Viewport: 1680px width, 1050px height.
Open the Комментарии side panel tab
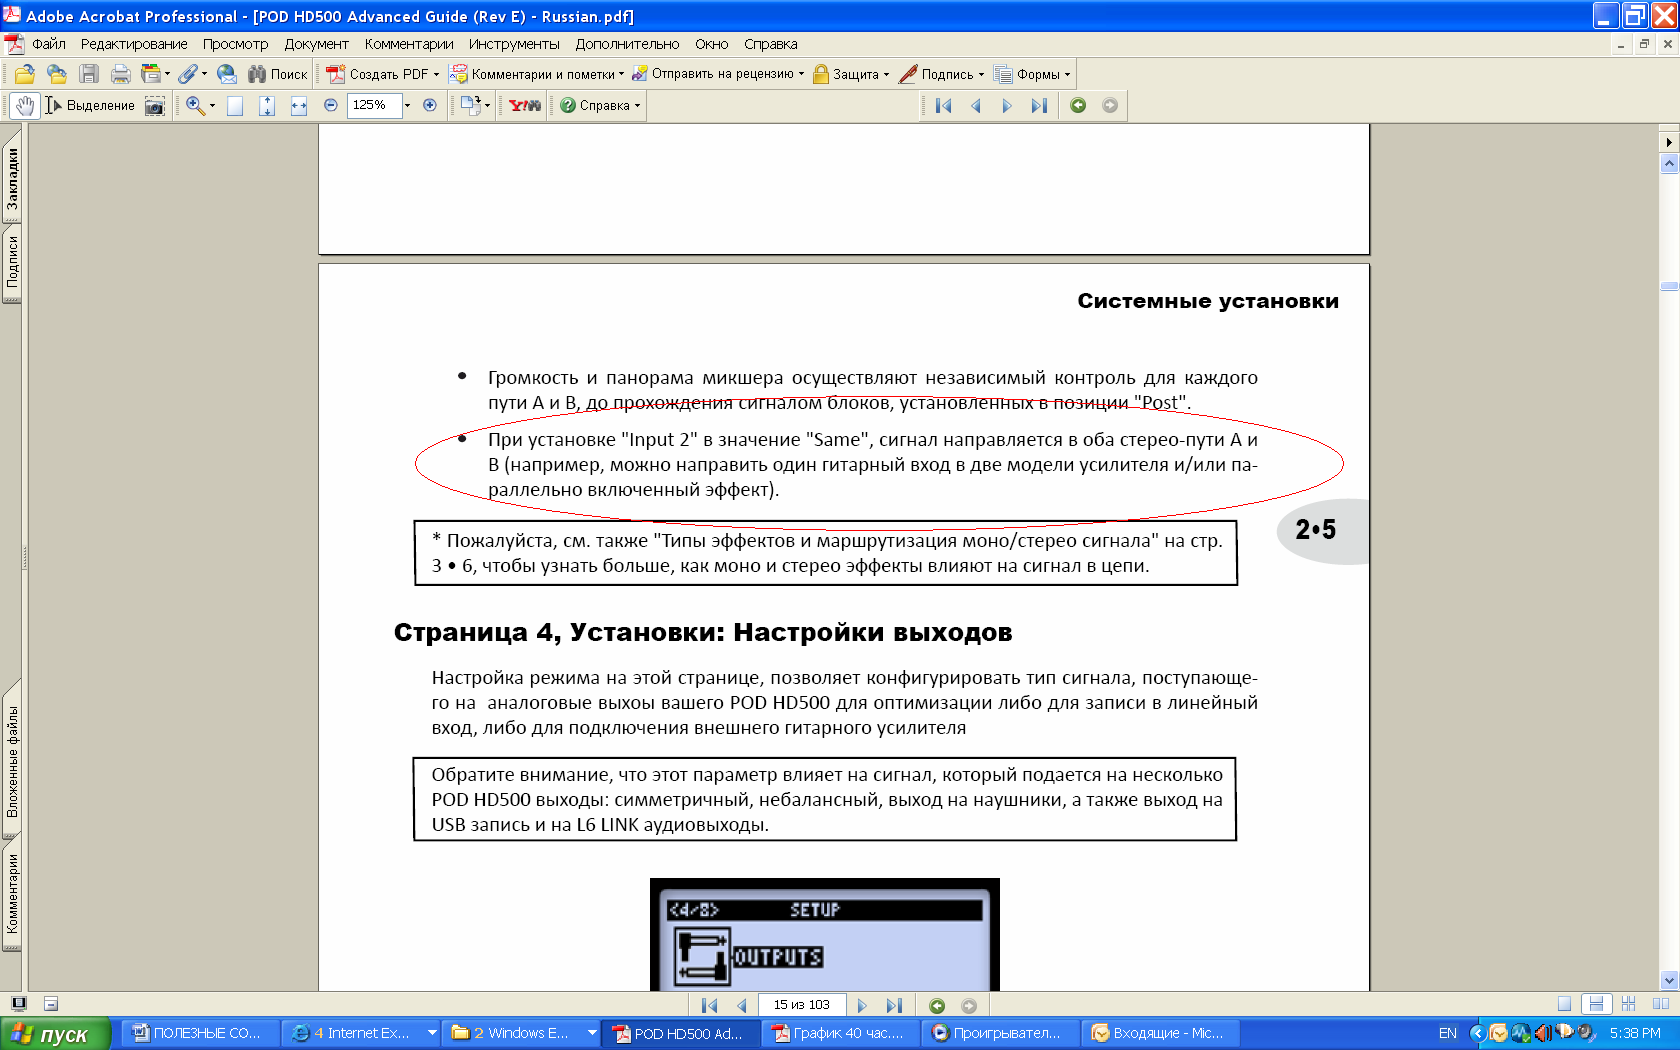[x=12, y=893]
